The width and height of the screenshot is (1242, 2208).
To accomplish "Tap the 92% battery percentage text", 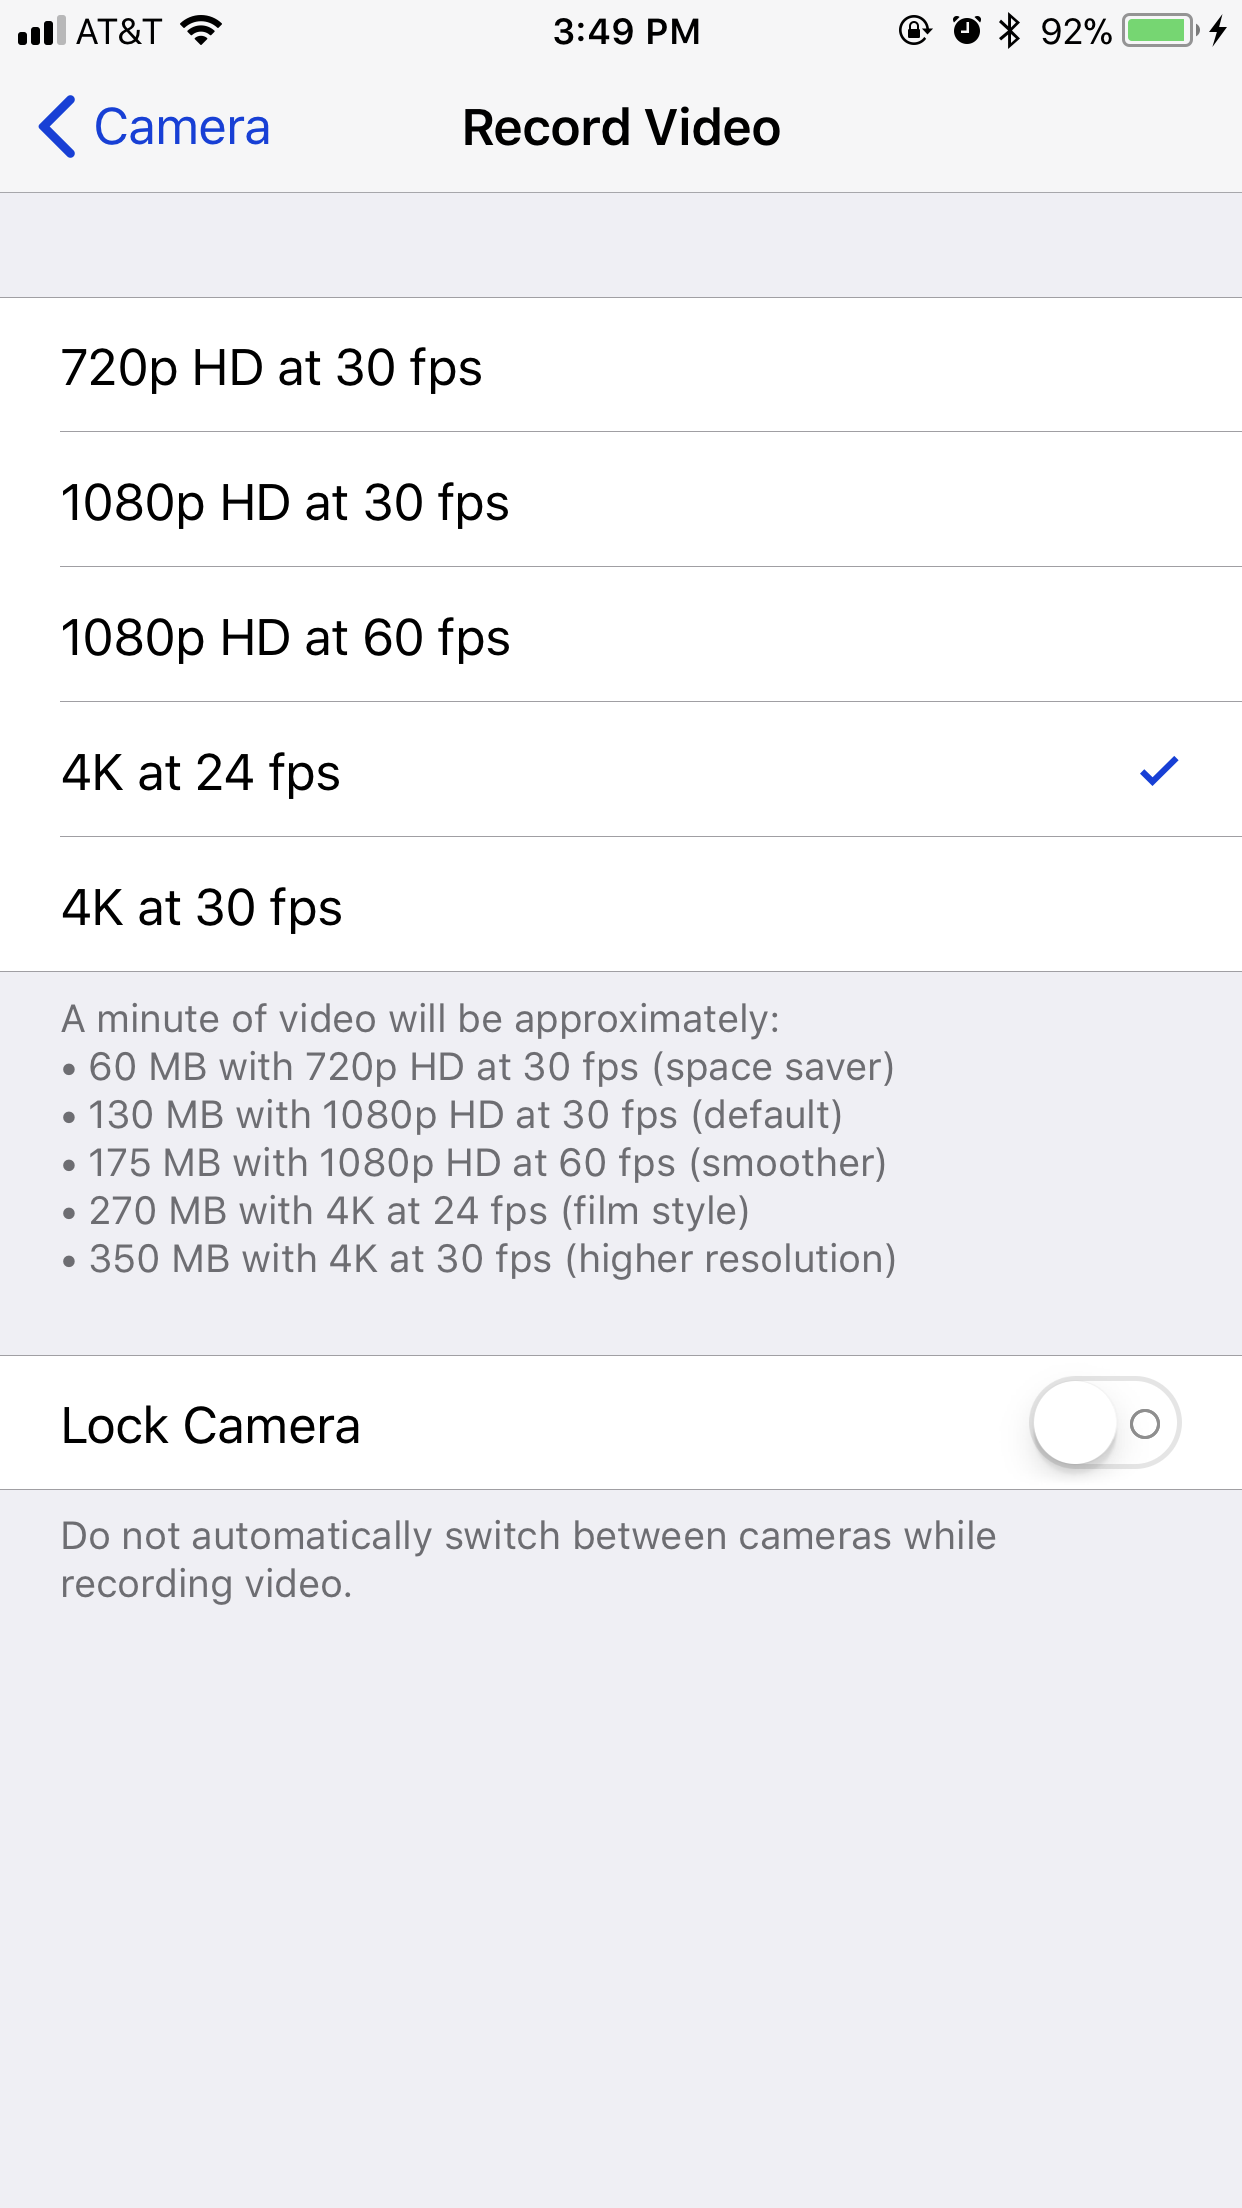I will 1076,31.
